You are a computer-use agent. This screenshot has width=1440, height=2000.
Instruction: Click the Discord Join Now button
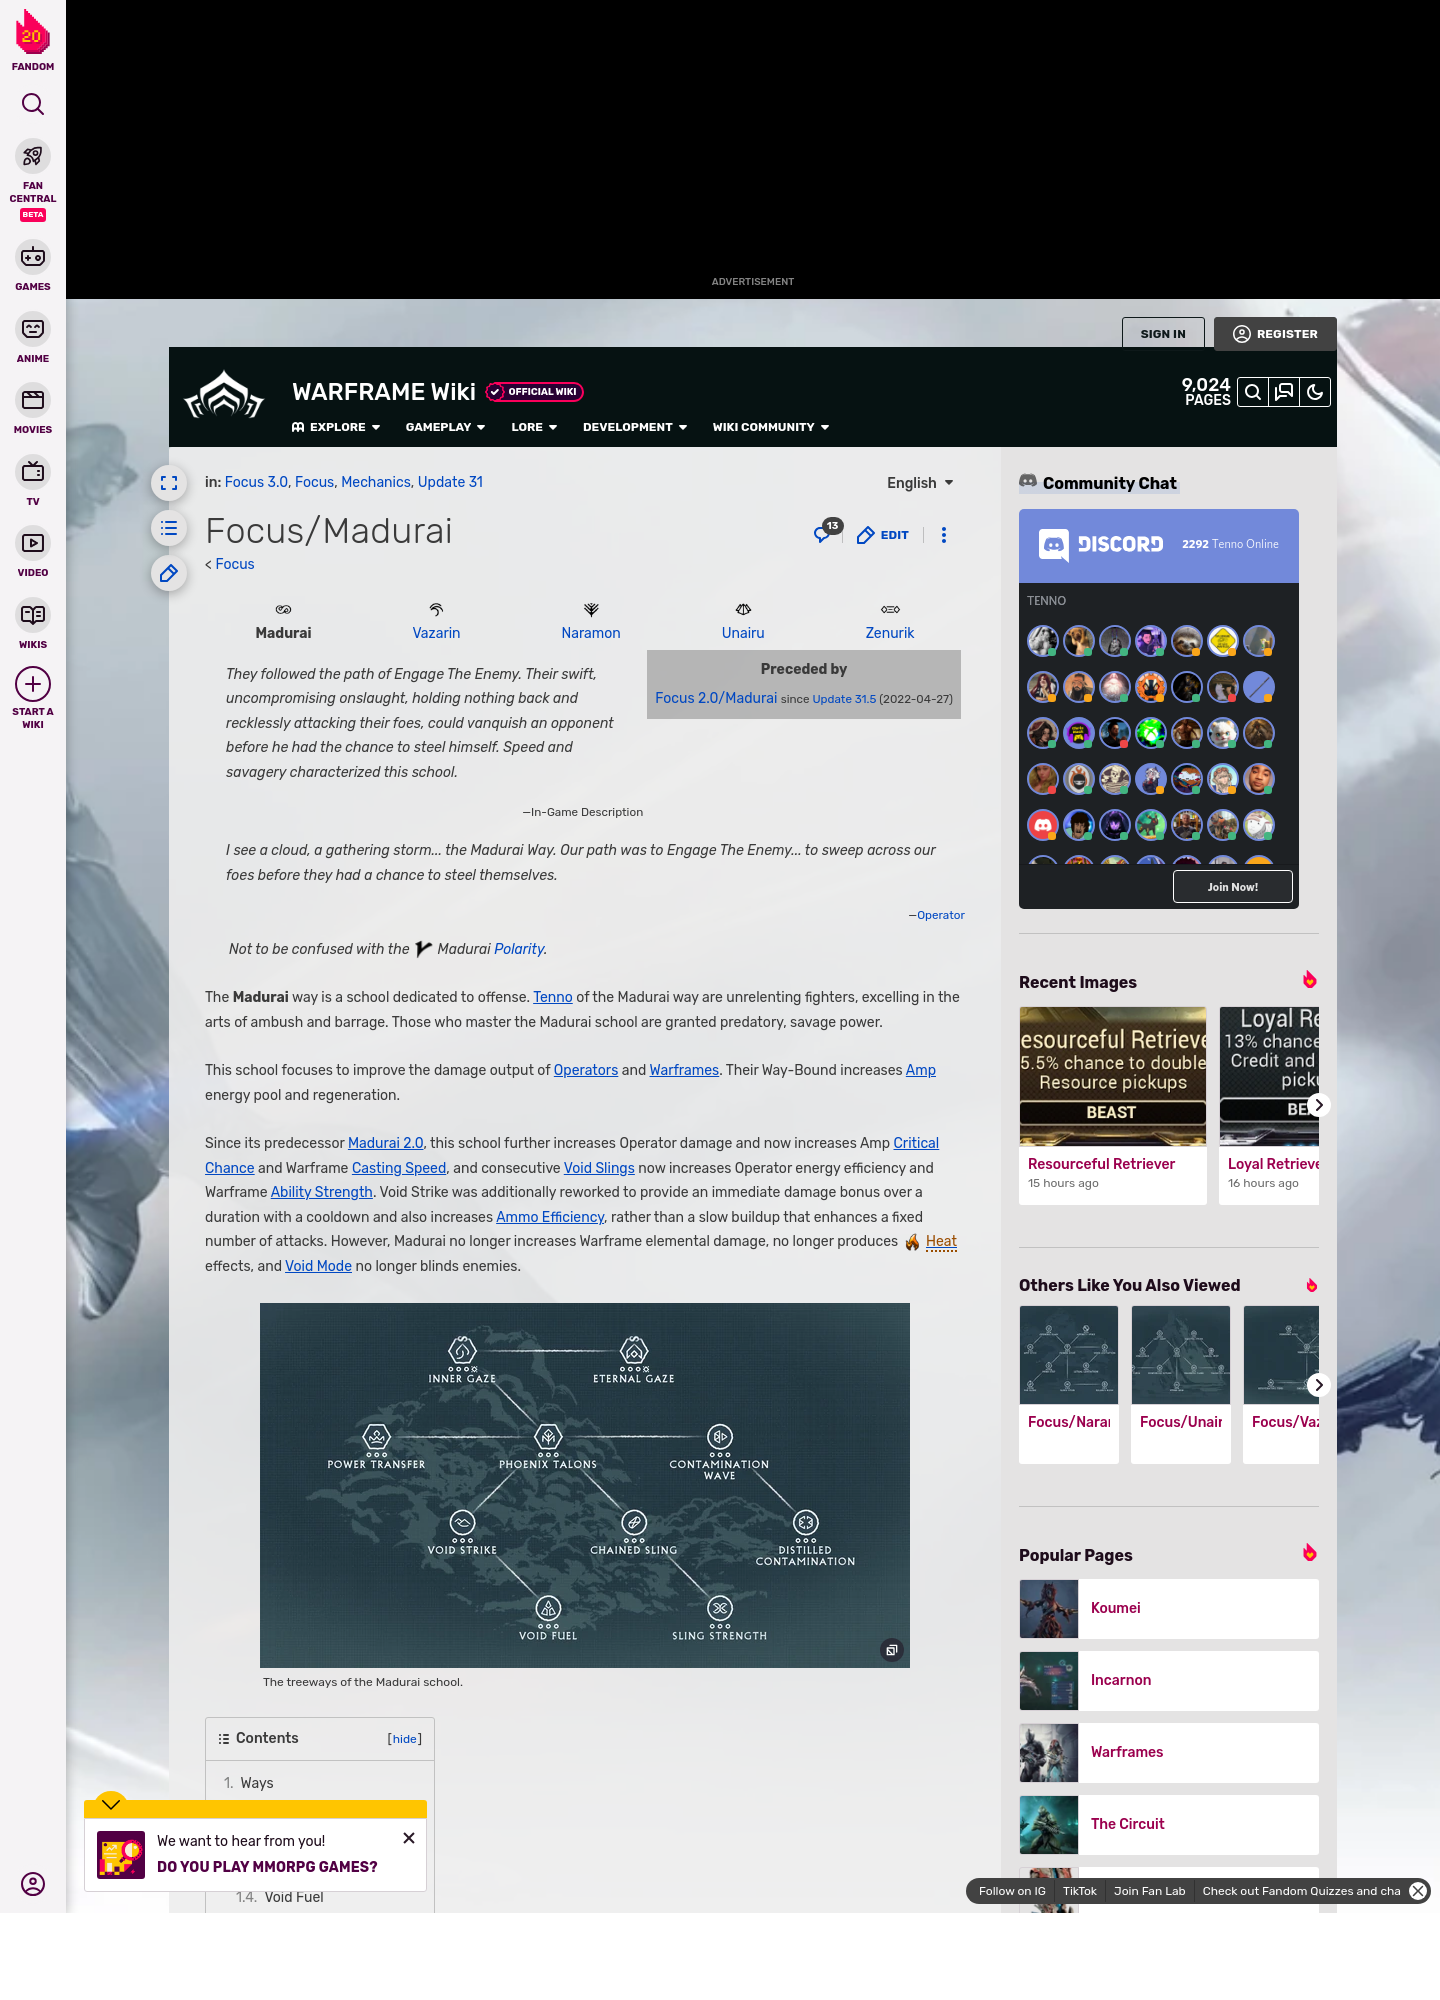click(x=1232, y=887)
